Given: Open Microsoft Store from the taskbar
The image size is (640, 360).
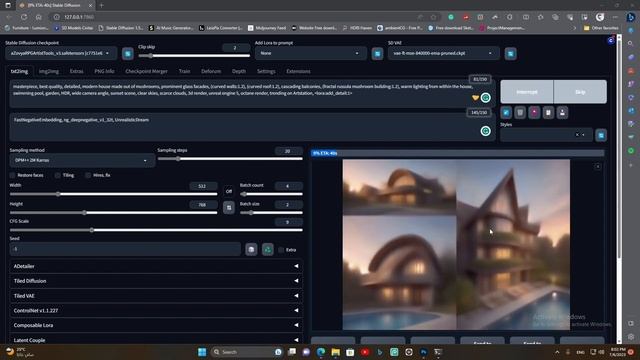Looking at the screenshot, I should 350,352.
